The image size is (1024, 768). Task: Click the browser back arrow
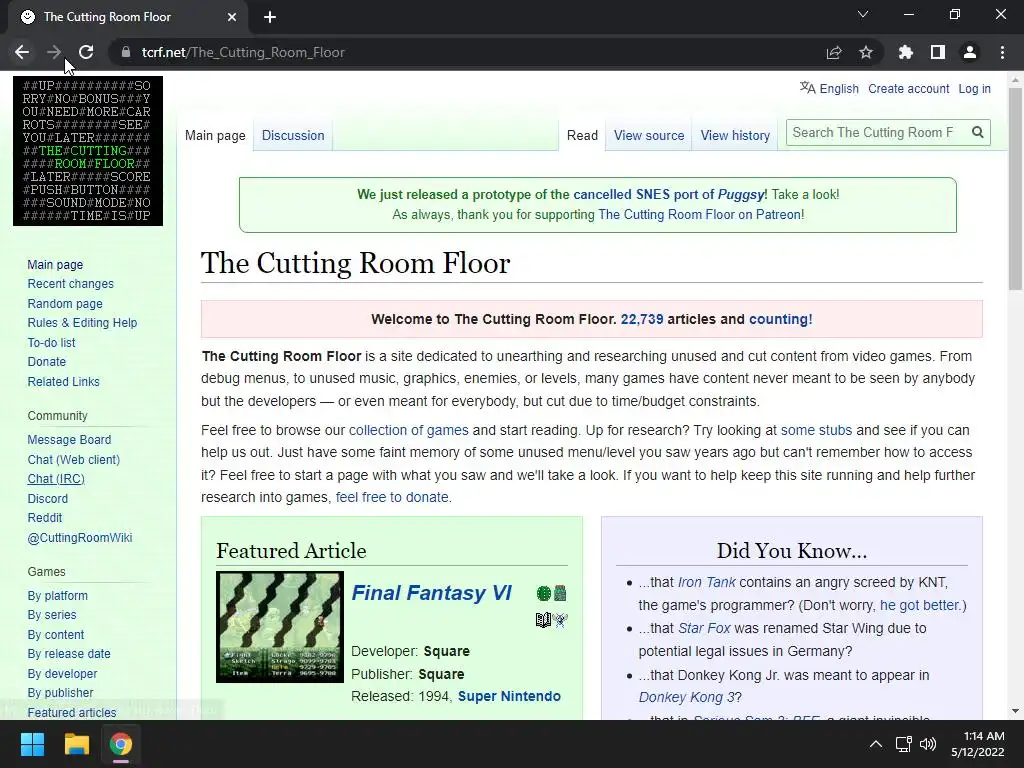[22, 52]
